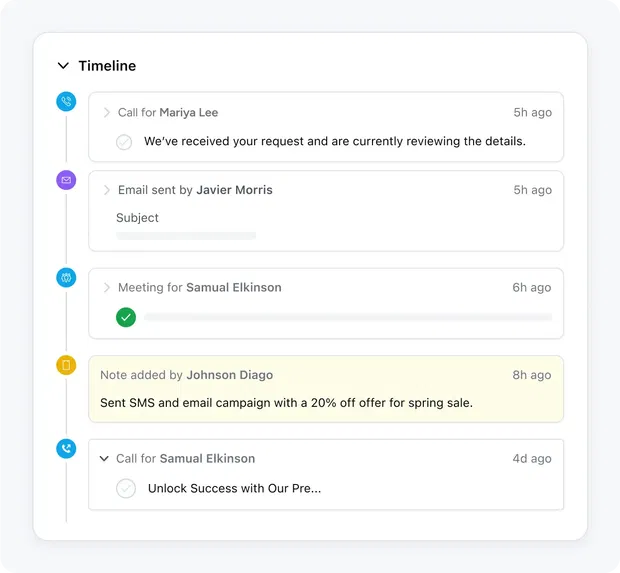The height and width of the screenshot is (573, 620).
Task: Check the 'Unlock Success with Our Pre...' task
Action: (x=126, y=489)
